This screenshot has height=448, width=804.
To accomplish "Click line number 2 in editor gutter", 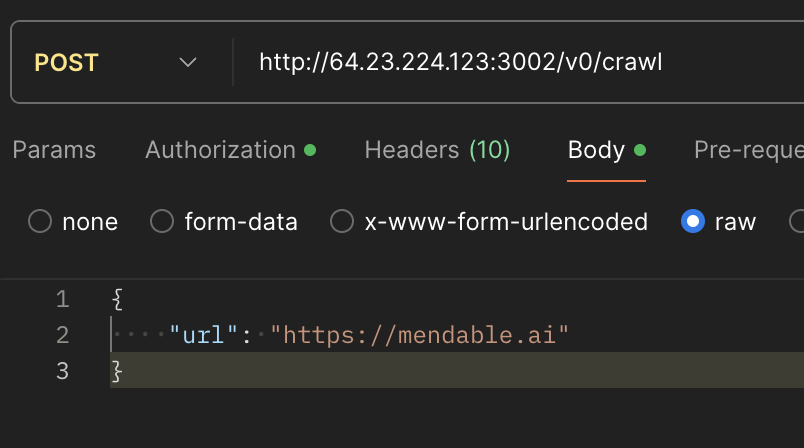I will [x=62, y=335].
